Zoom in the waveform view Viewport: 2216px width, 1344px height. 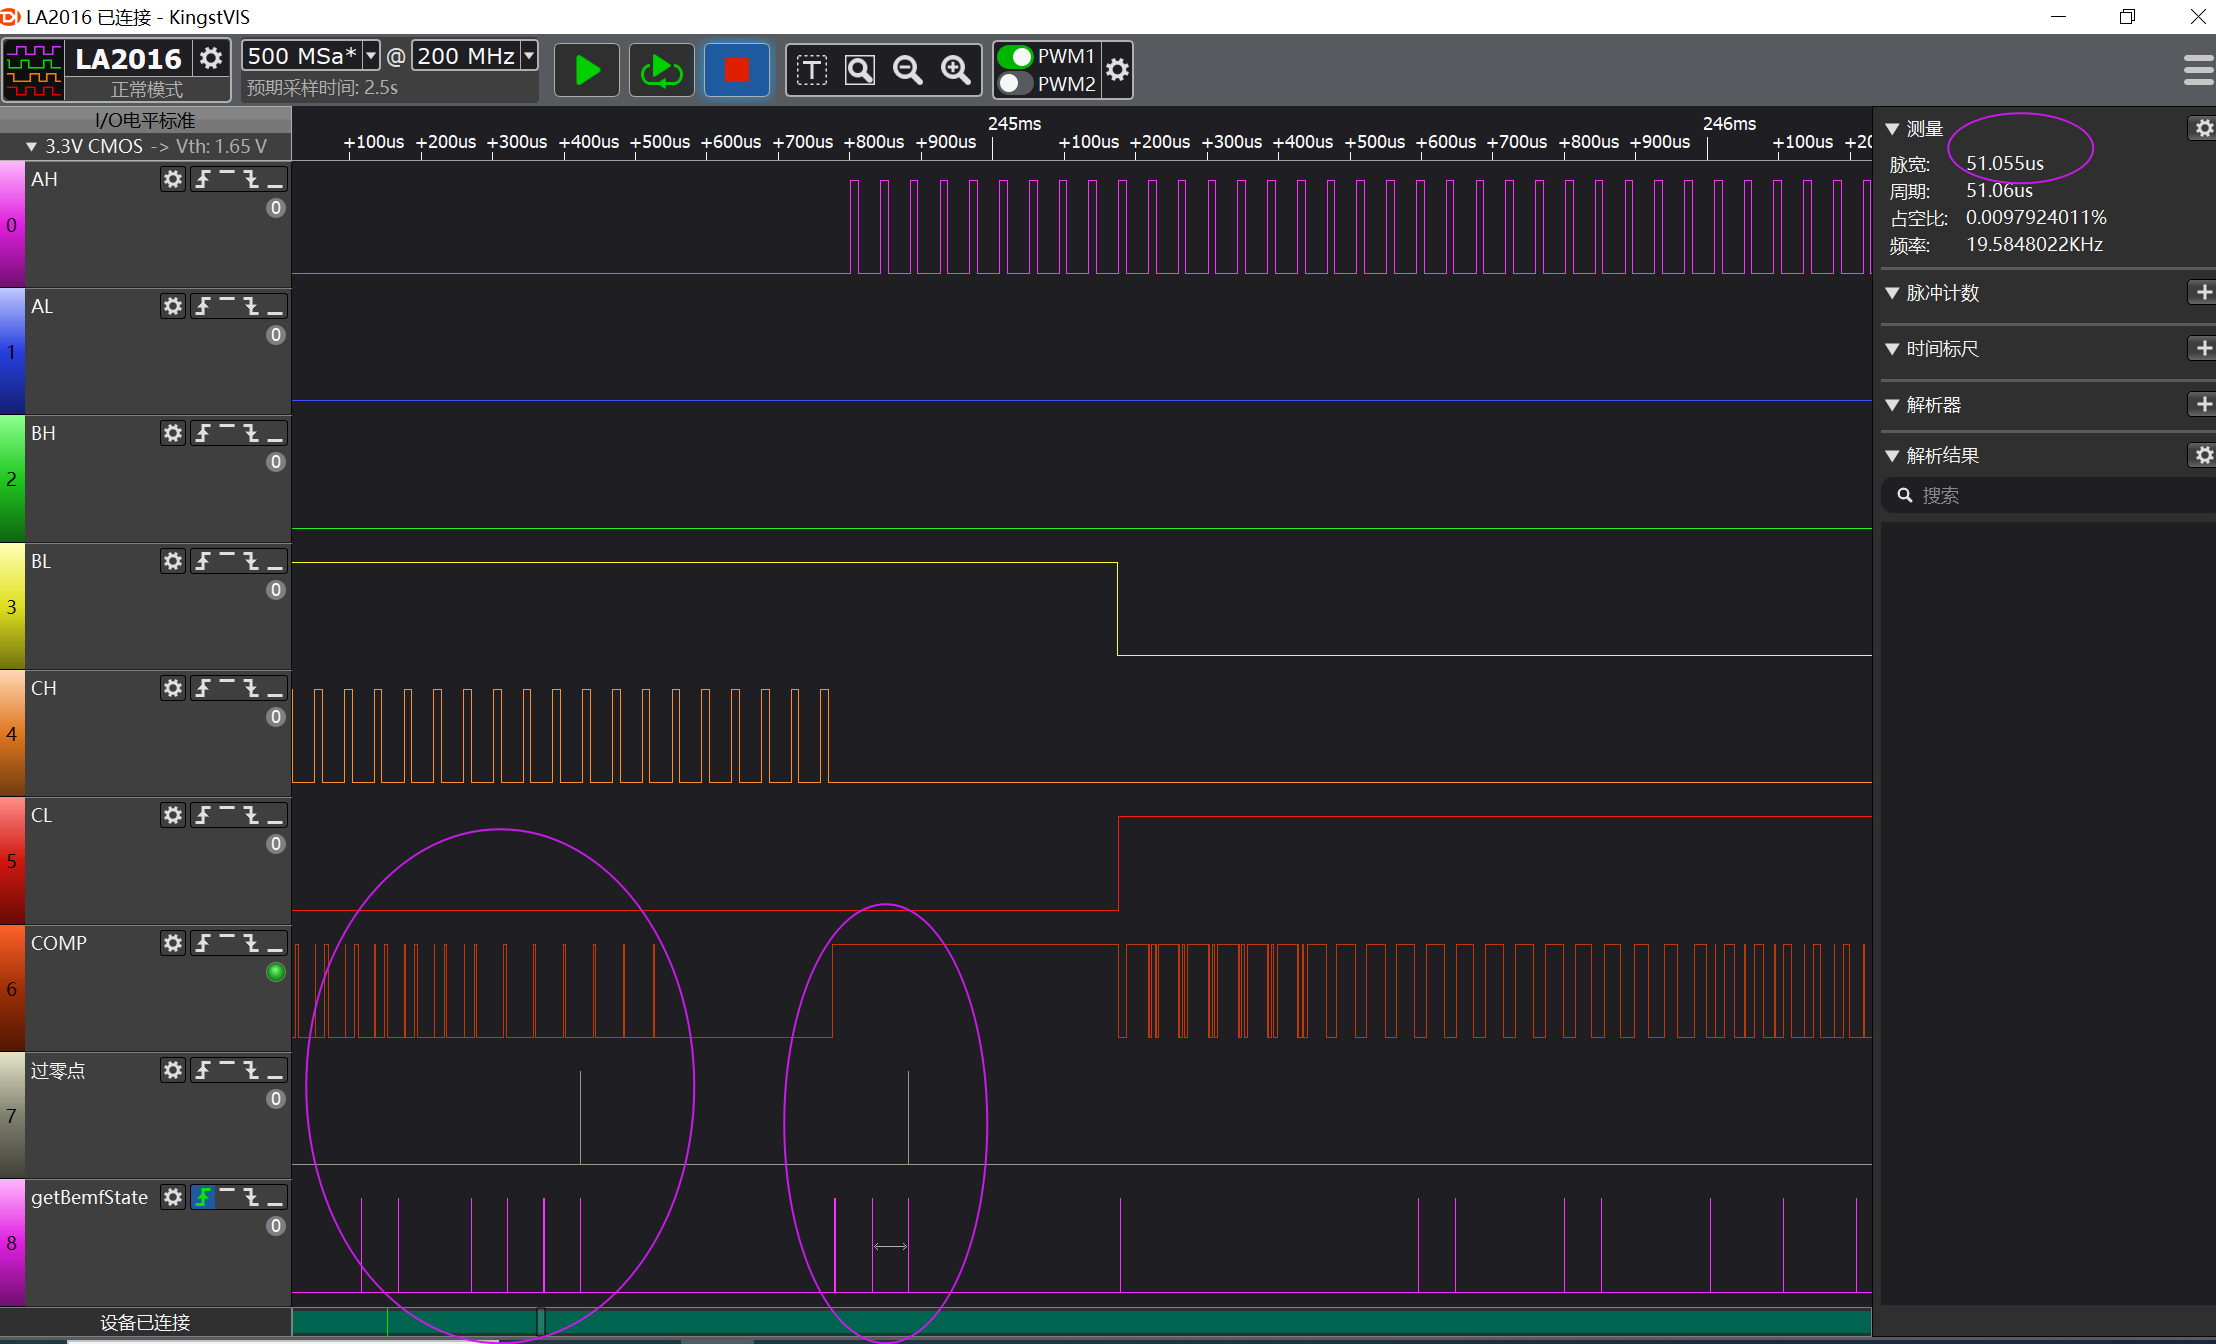point(956,70)
